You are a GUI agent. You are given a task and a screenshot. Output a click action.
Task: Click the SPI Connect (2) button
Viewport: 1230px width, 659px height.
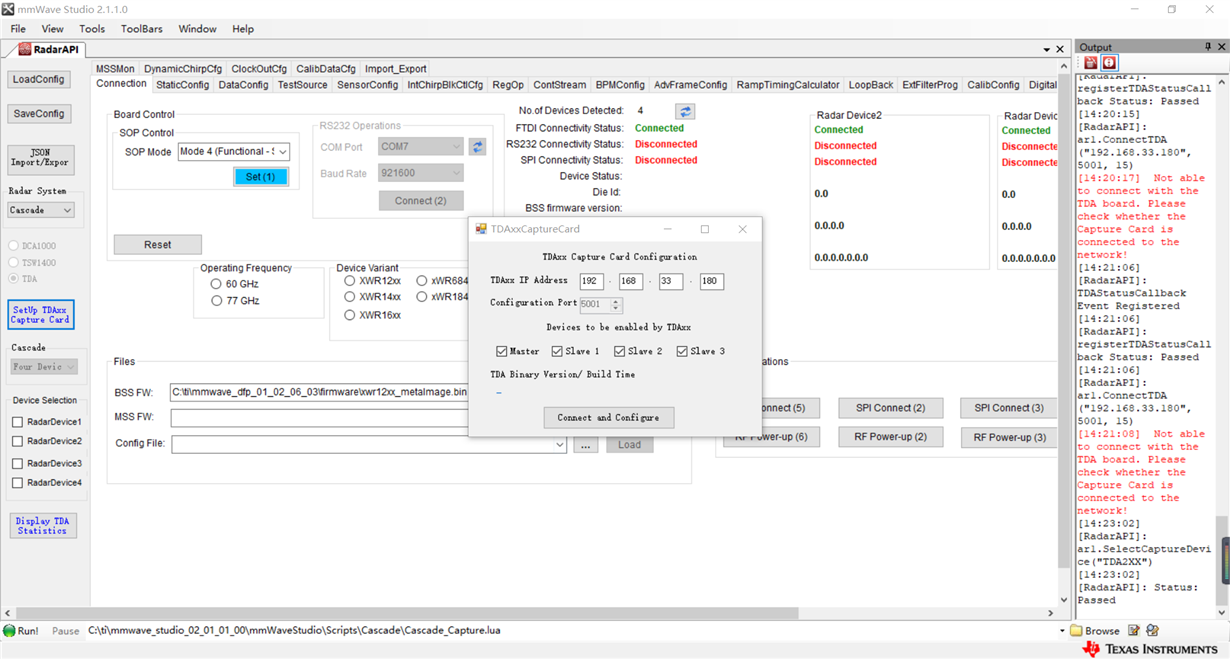tap(890, 408)
